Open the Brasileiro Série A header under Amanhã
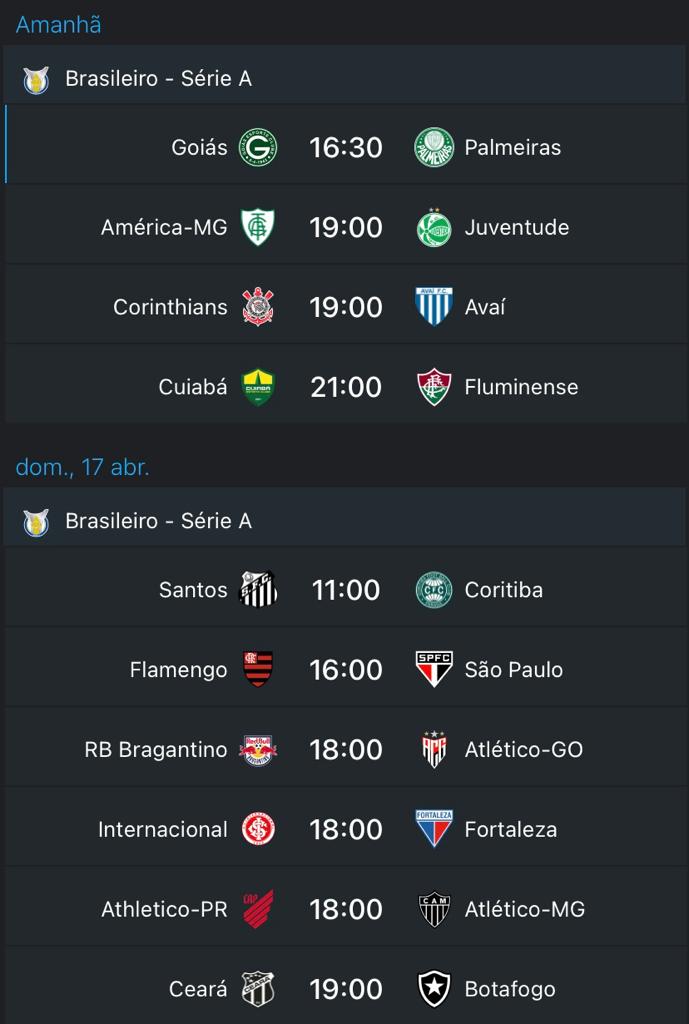The image size is (689, 1024). pyautogui.click(x=345, y=79)
